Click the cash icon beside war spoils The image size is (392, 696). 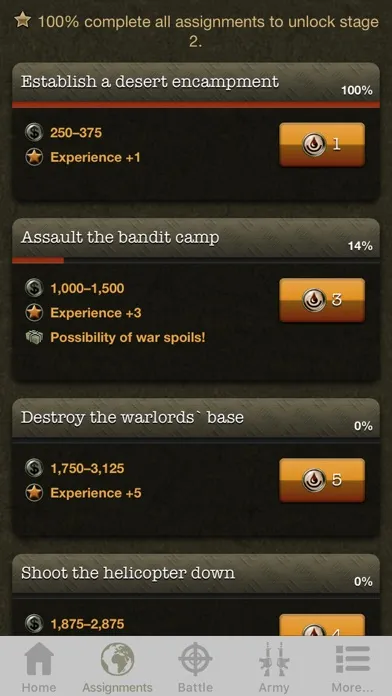pos(34,337)
